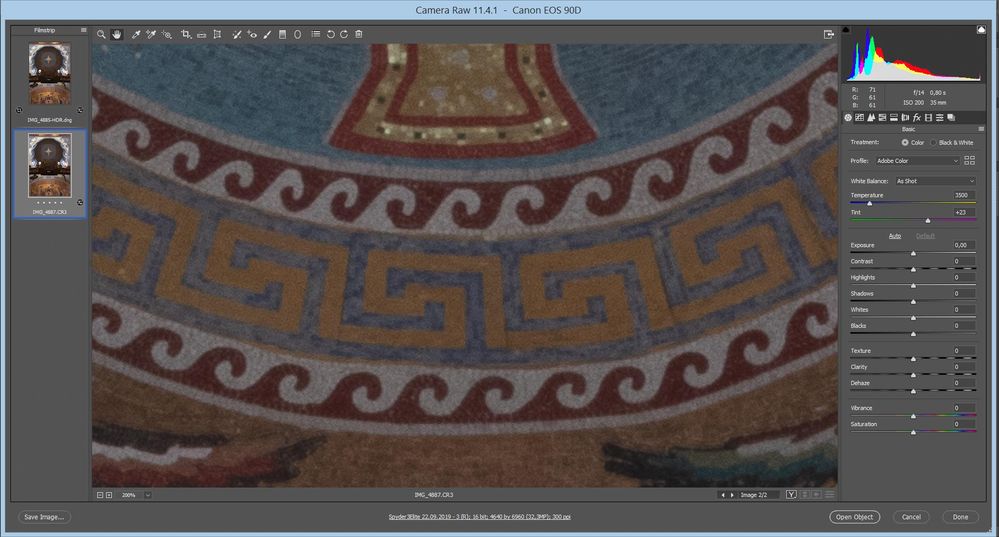This screenshot has width=999, height=537.
Task: Switch to the Basic panel tab icon
Action: (x=848, y=117)
